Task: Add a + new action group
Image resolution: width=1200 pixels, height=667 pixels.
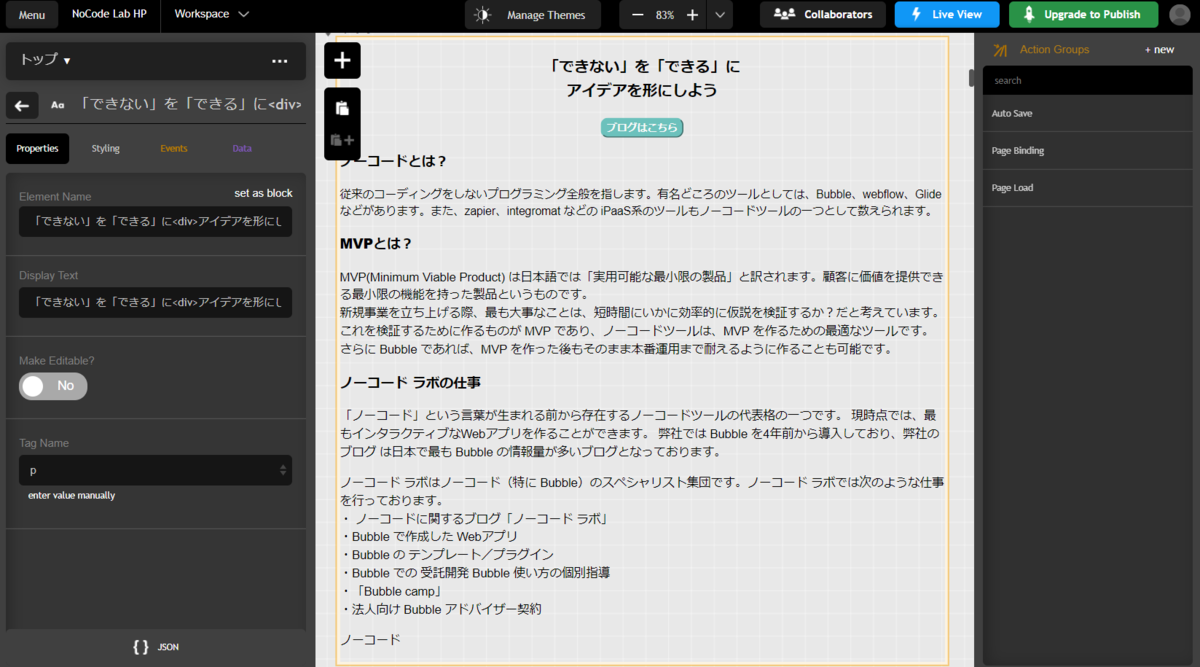Action: pyautogui.click(x=1160, y=50)
